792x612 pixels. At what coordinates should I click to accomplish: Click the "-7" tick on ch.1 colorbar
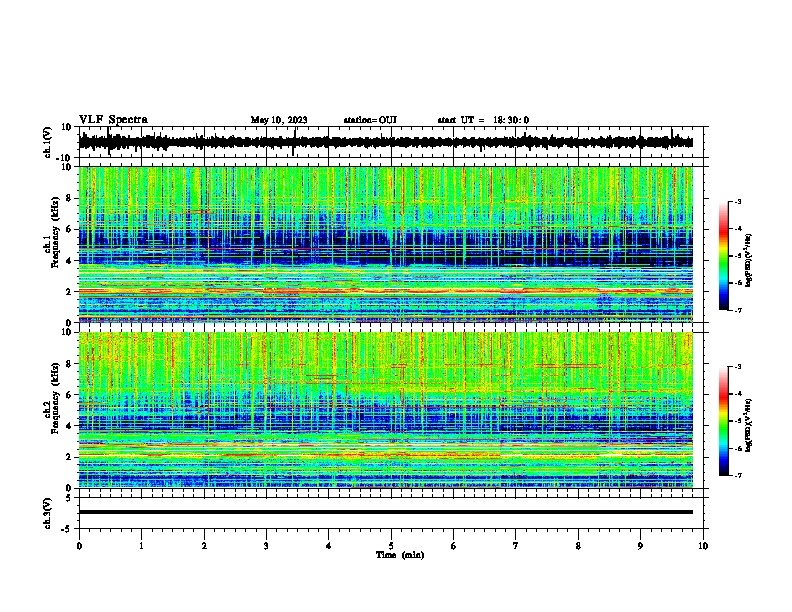point(737,310)
